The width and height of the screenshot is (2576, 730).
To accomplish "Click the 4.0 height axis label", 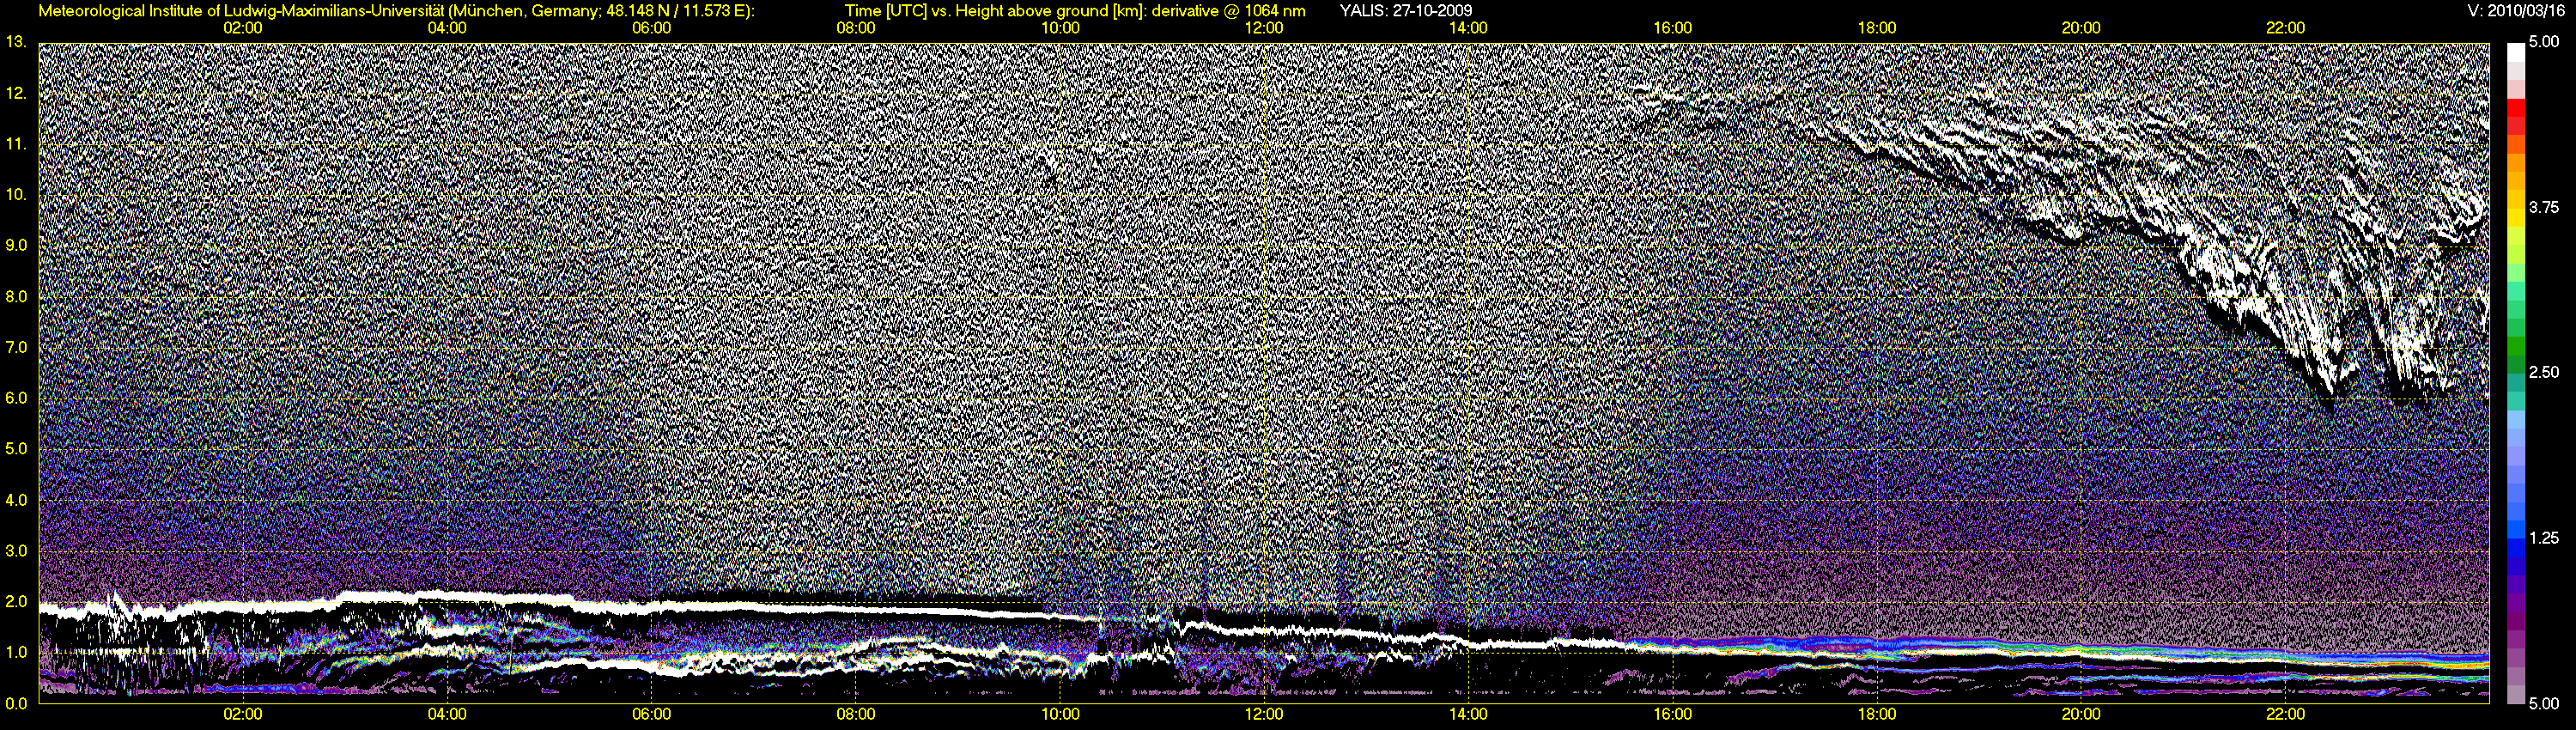I will pos(16,500).
